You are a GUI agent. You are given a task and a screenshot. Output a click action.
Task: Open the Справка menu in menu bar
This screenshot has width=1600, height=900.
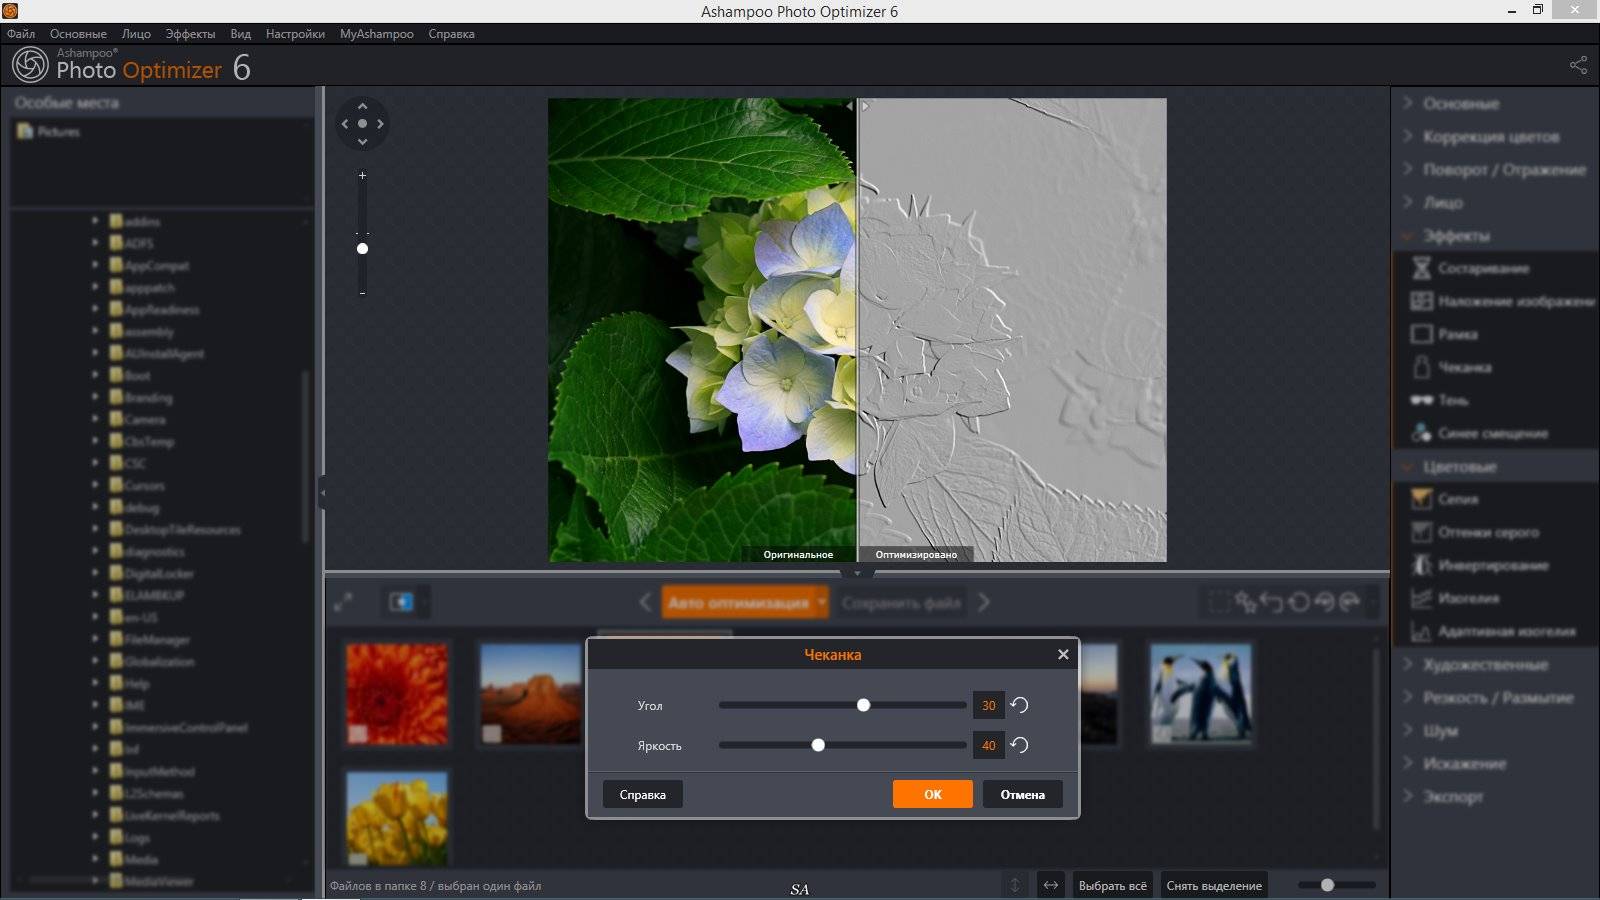click(451, 34)
